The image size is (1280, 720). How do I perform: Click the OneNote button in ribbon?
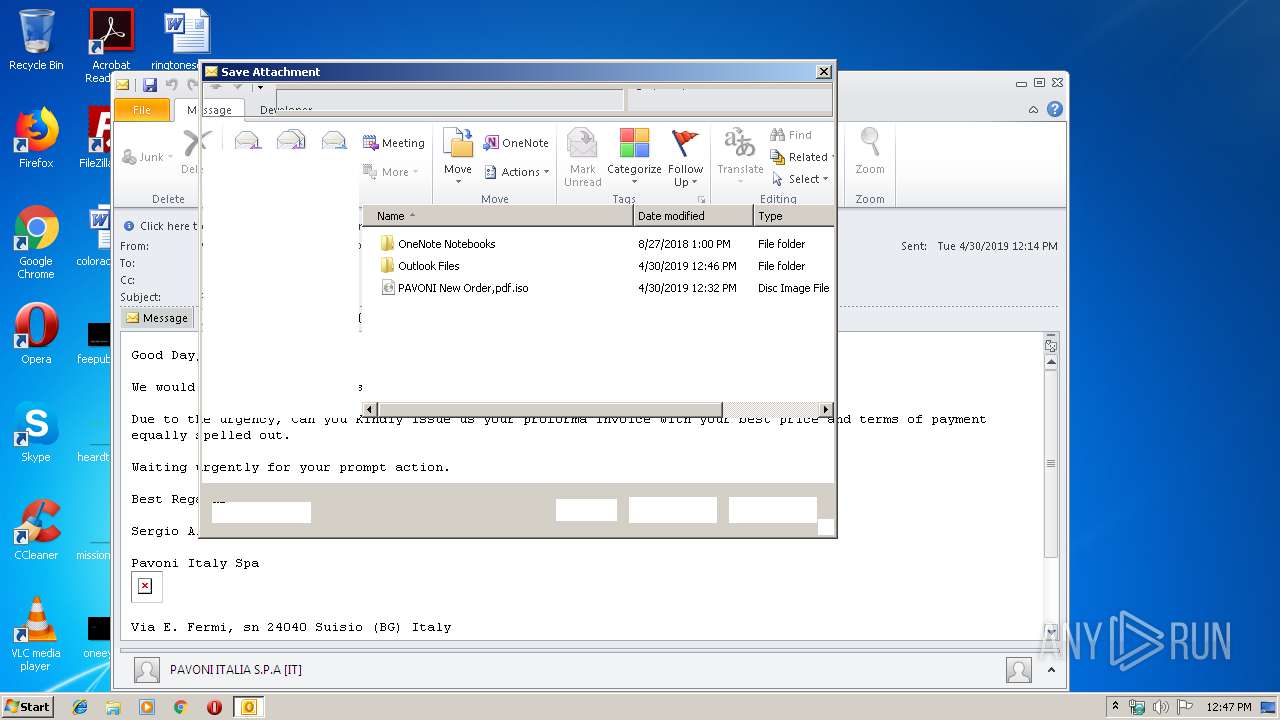(516, 143)
